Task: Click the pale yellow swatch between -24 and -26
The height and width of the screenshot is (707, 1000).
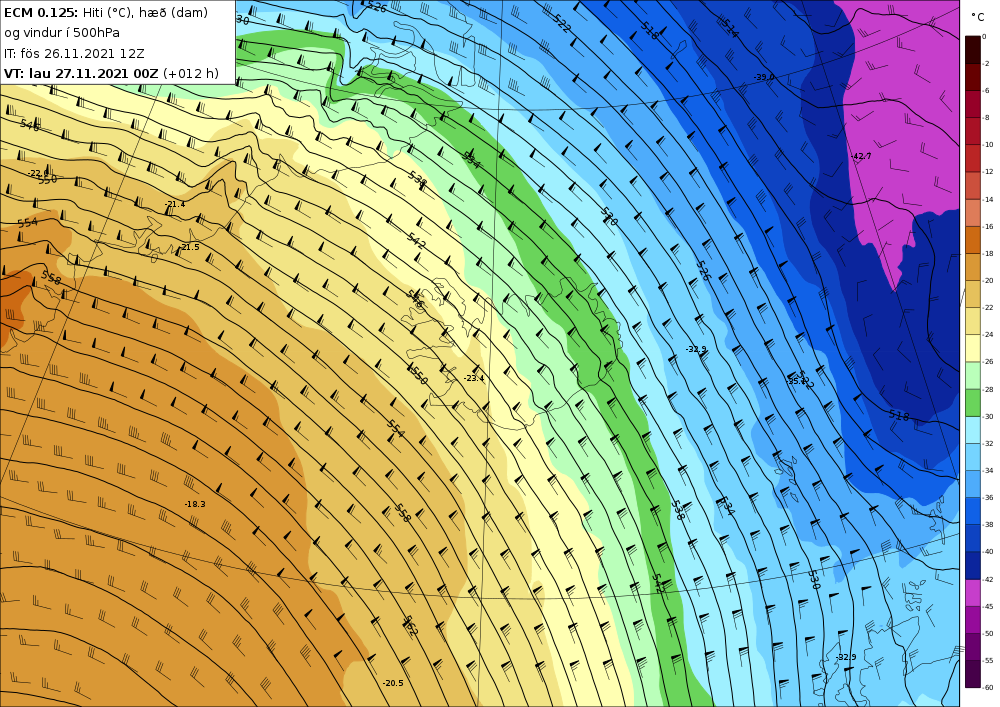Action: click(973, 348)
